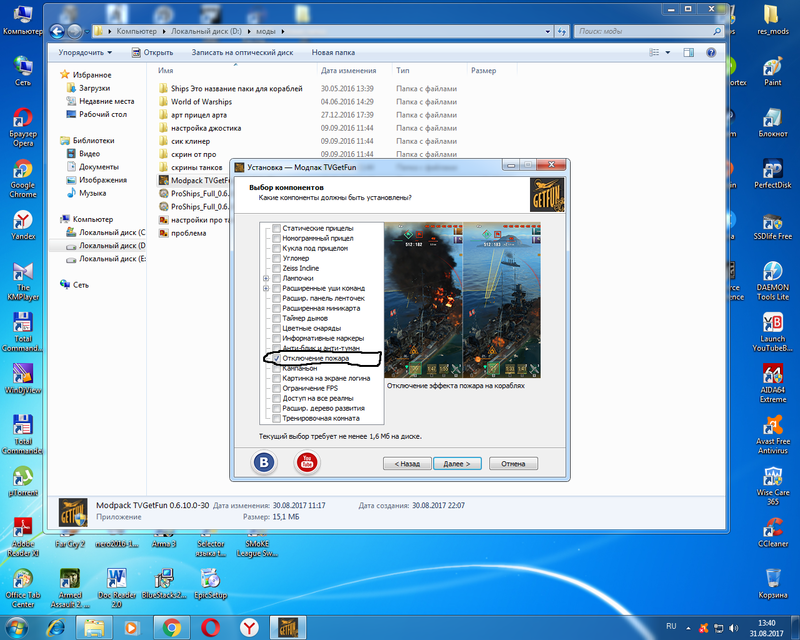Expand the Расширенные уши команд group
Viewport: 800px width, 640px height.
(x=266, y=288)
